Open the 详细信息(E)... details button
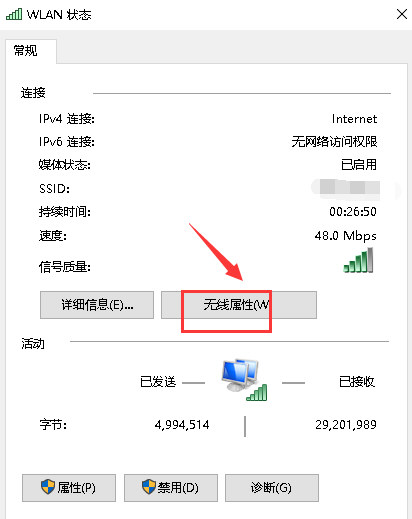This screenshot has width=412, height=519. (97, 305)
